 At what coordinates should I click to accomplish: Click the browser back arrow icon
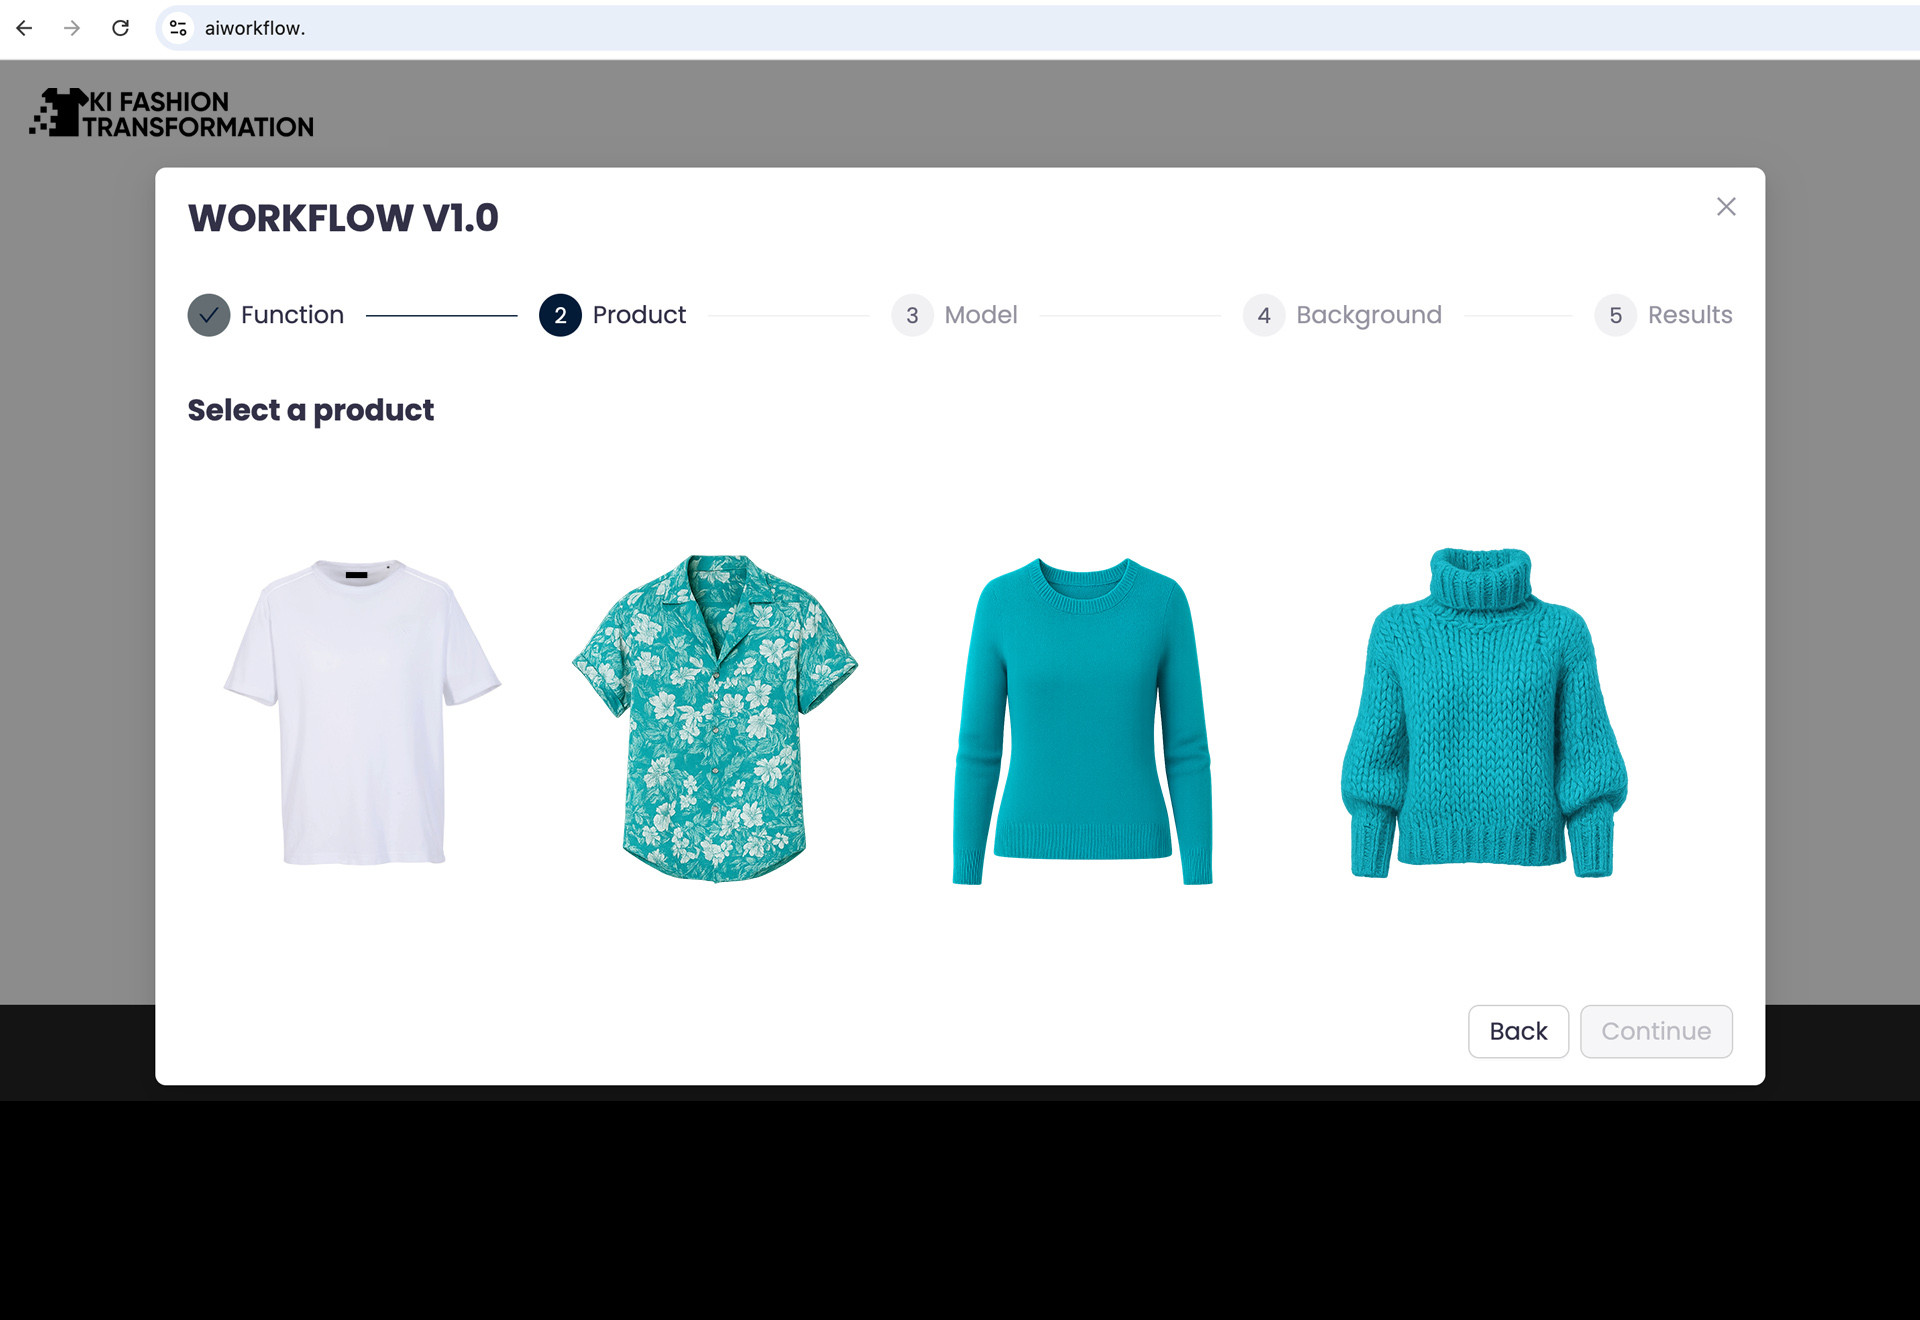[x=24, y=28]
